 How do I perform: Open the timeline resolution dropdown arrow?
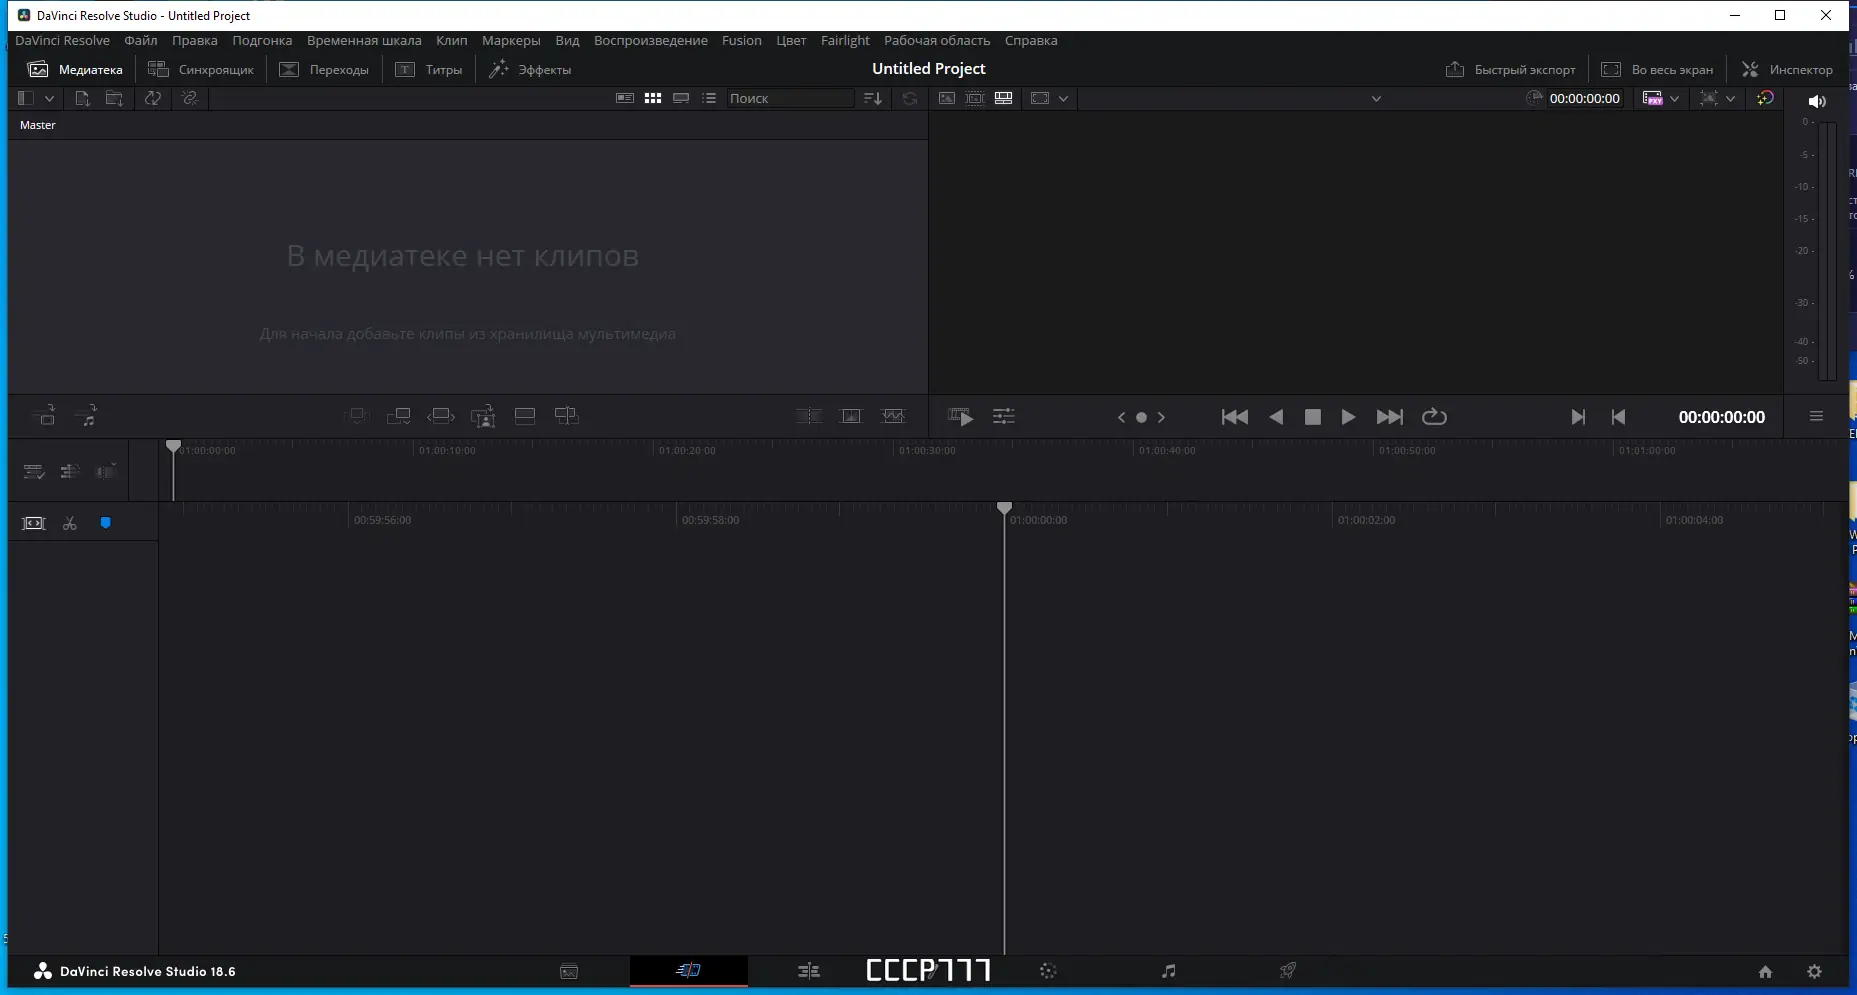(x=1730, y=98)
